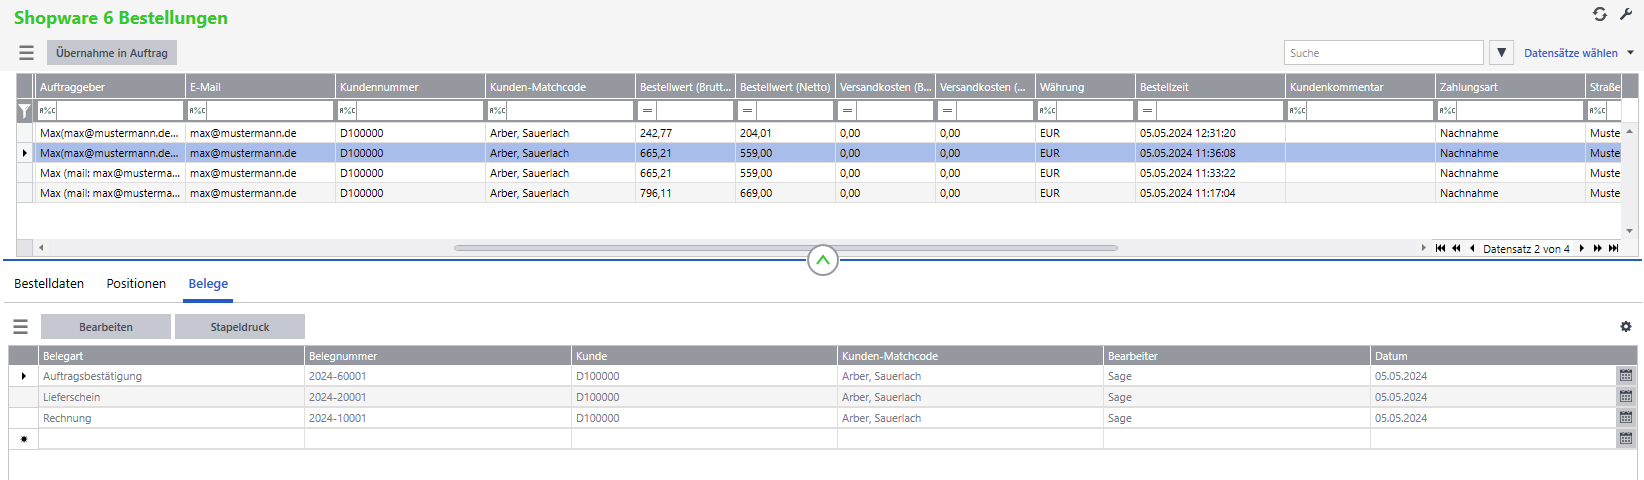Click the gear icon in the Belege panel
Viewport: 1644px width, 480px height.
tap(1626, 327)
